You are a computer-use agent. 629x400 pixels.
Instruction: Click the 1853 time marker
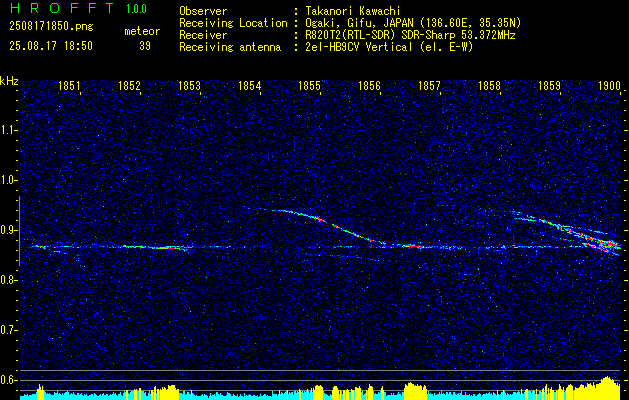click(189, 85)
